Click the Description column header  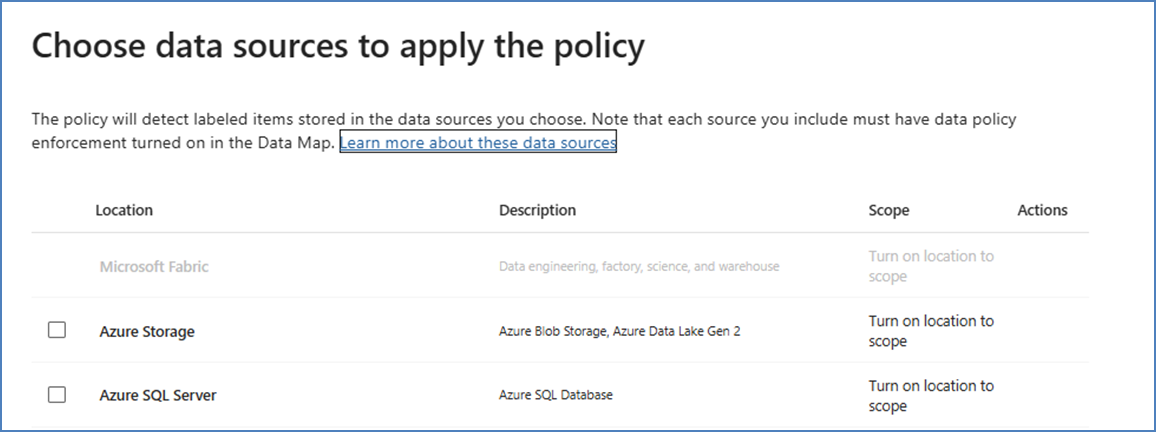(537, 210)
